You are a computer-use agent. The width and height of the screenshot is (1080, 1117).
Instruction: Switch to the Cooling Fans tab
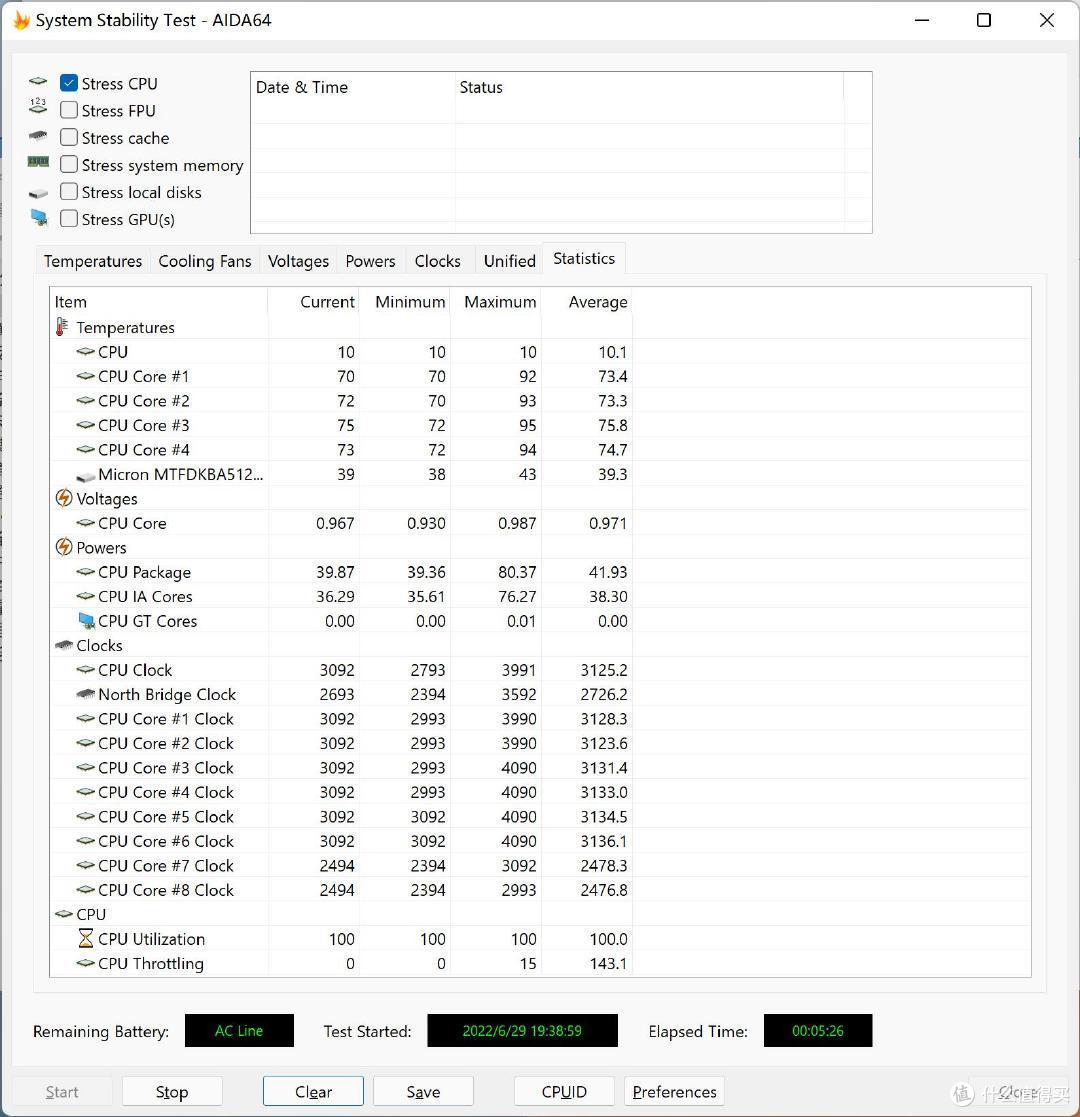coord(204,261)
